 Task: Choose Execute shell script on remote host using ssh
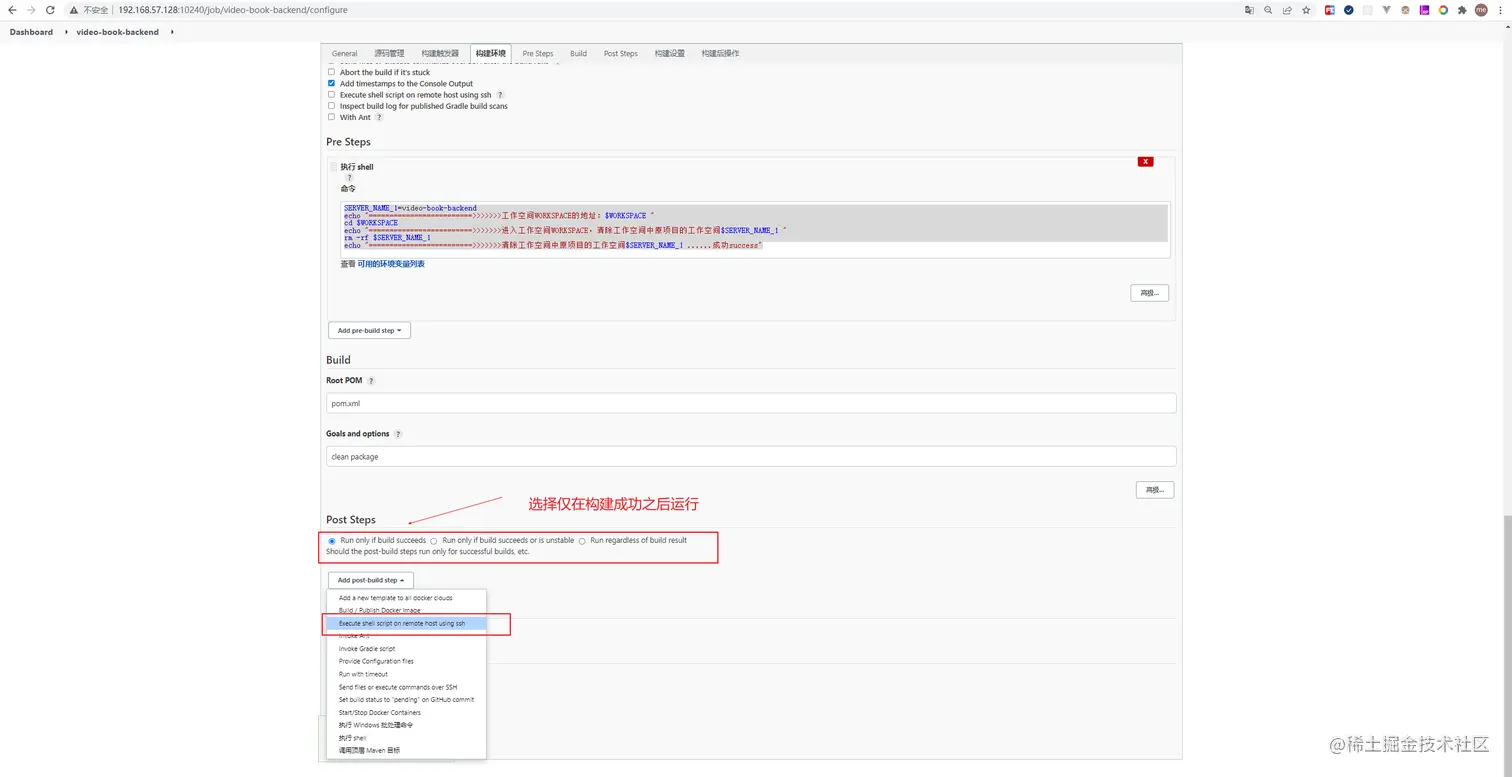pos(406,623)
